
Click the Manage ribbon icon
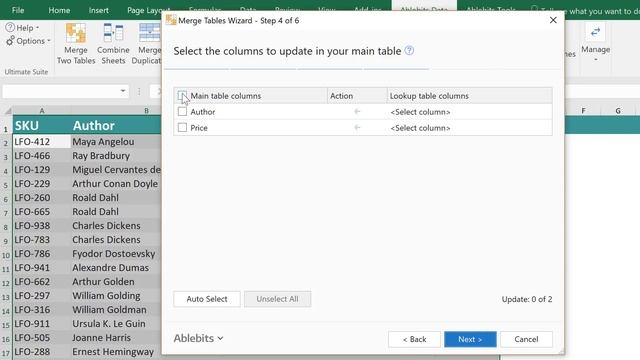596,32
